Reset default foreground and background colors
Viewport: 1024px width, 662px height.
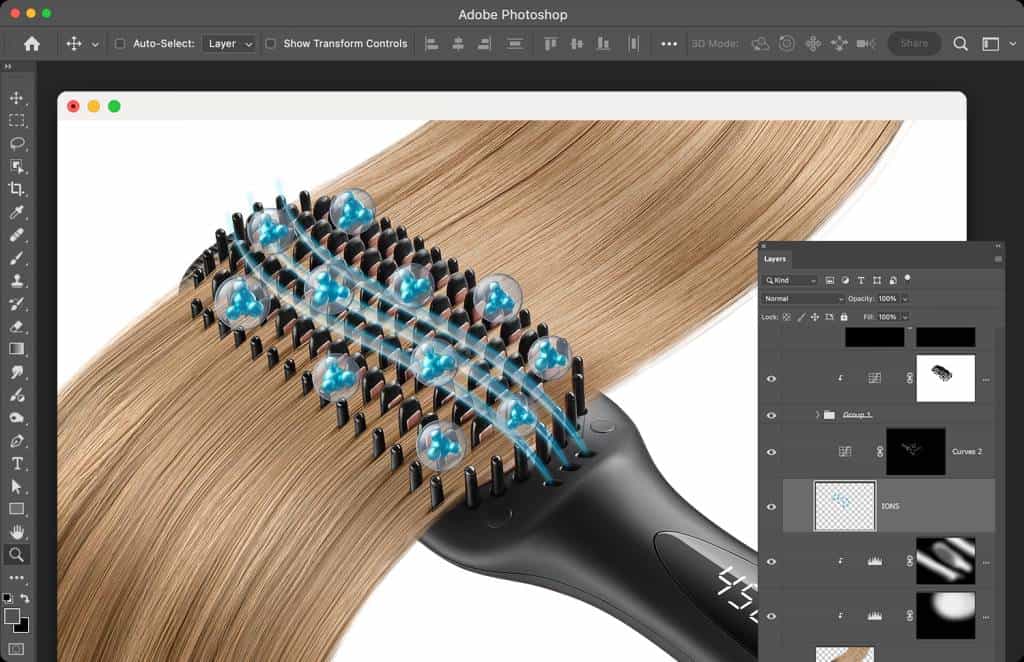(x=7, y=598)
